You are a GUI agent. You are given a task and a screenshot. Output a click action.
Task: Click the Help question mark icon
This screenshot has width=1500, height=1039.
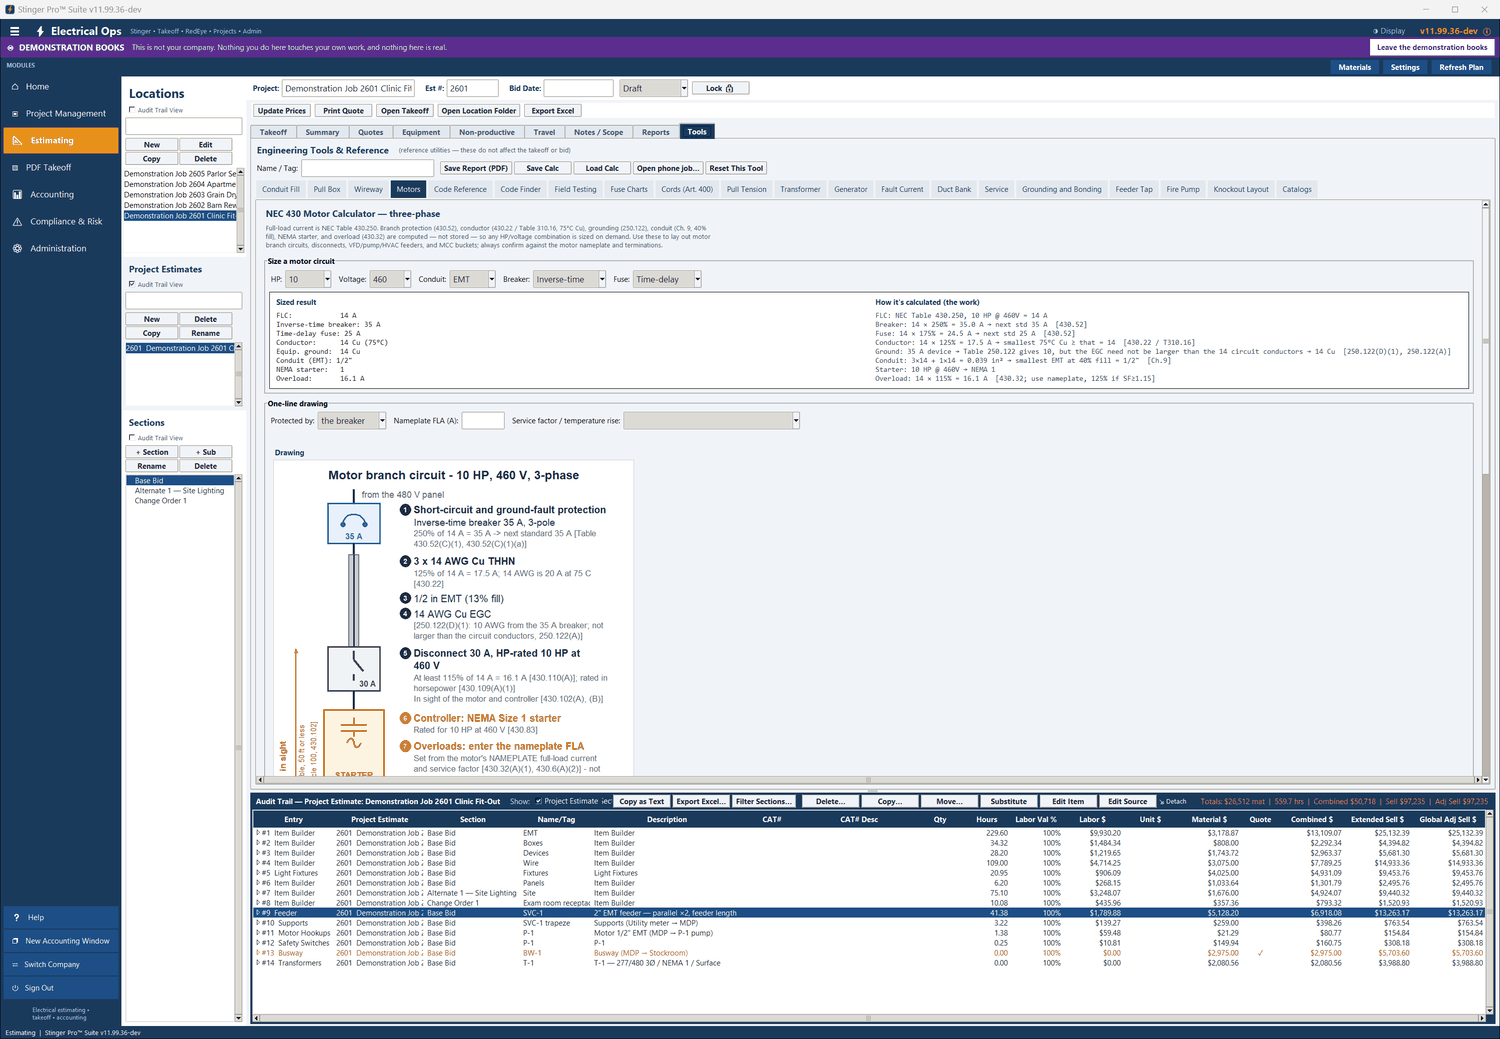(16, 917)
